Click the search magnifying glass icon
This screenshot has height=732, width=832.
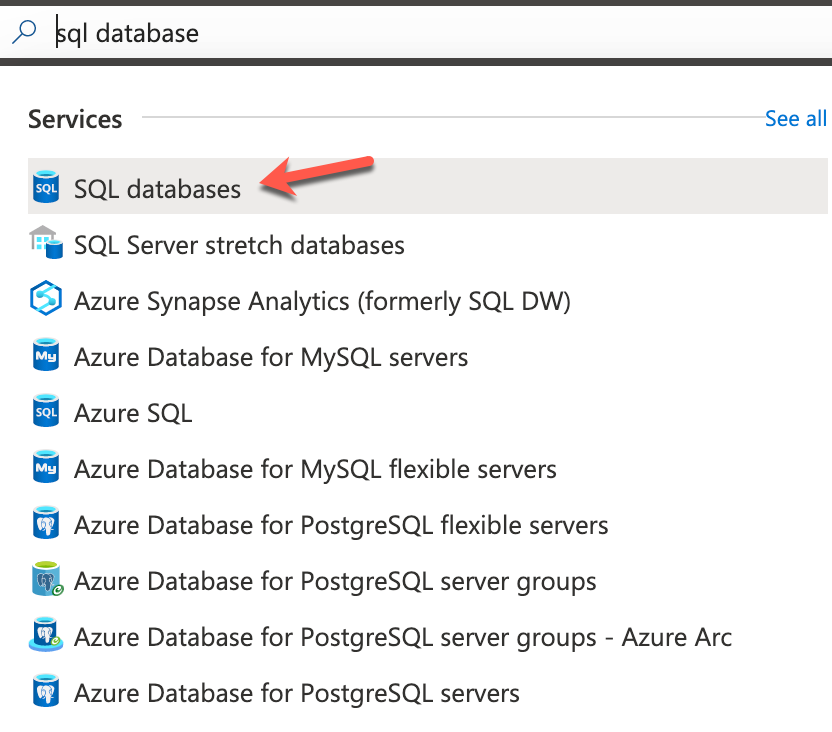coord(24,32)
